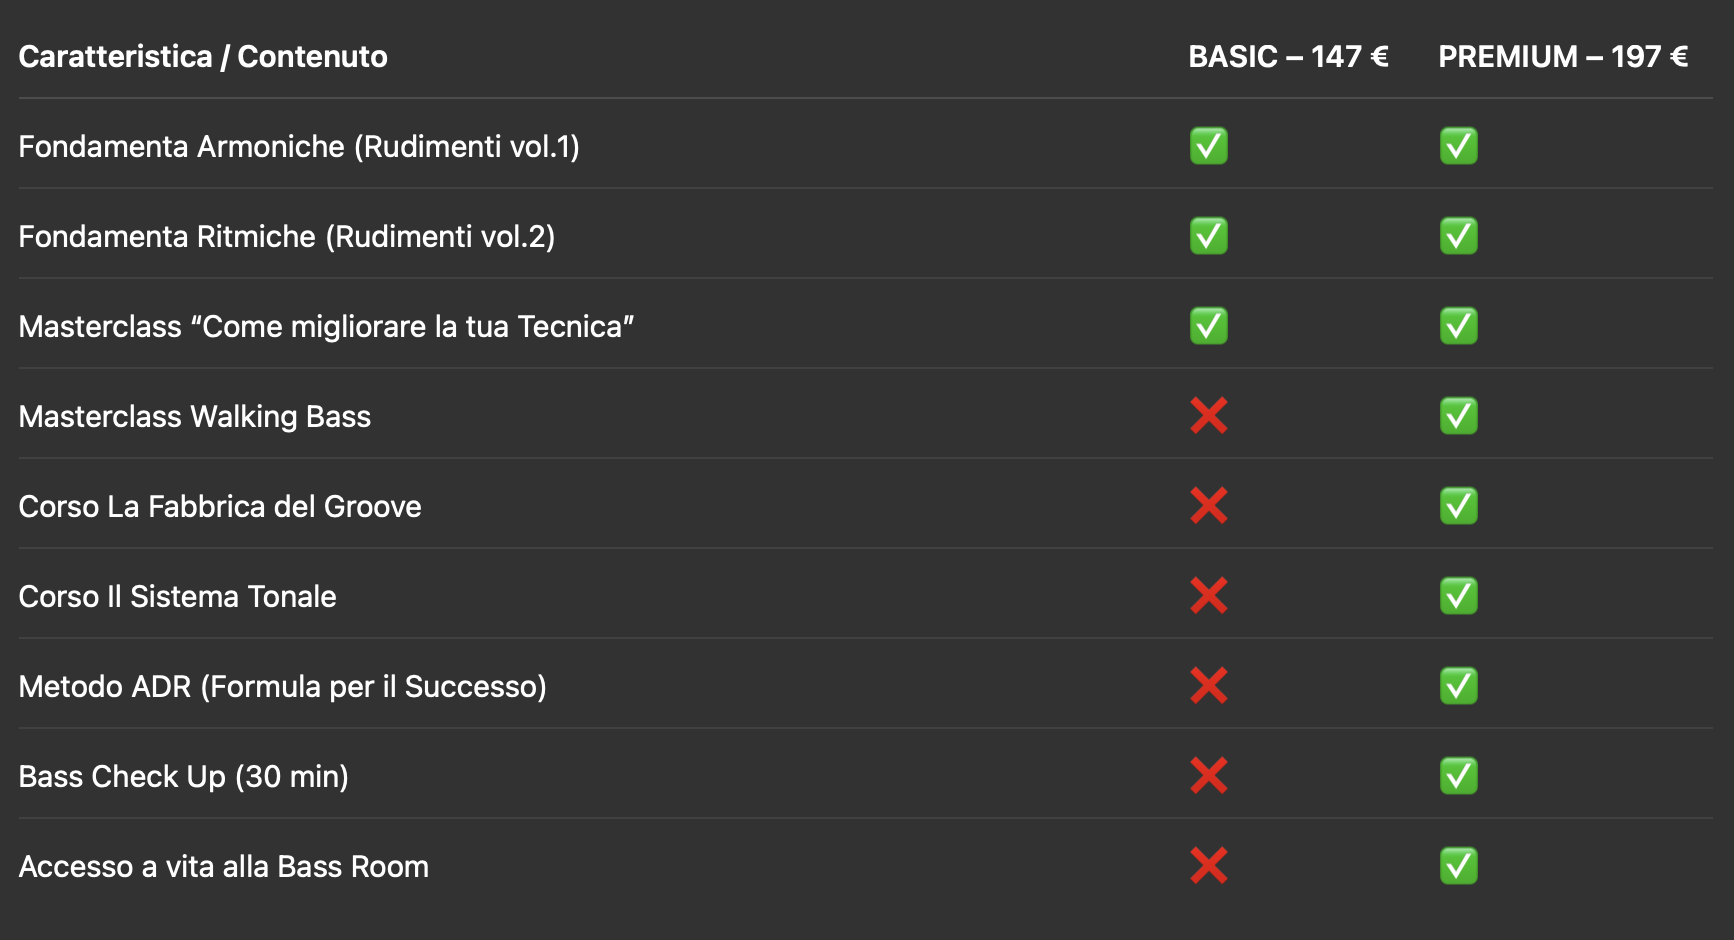Click the red X for Masterclass Walking Bass
Viewport: 1734px width, 940px height.
click(1209, 416)
